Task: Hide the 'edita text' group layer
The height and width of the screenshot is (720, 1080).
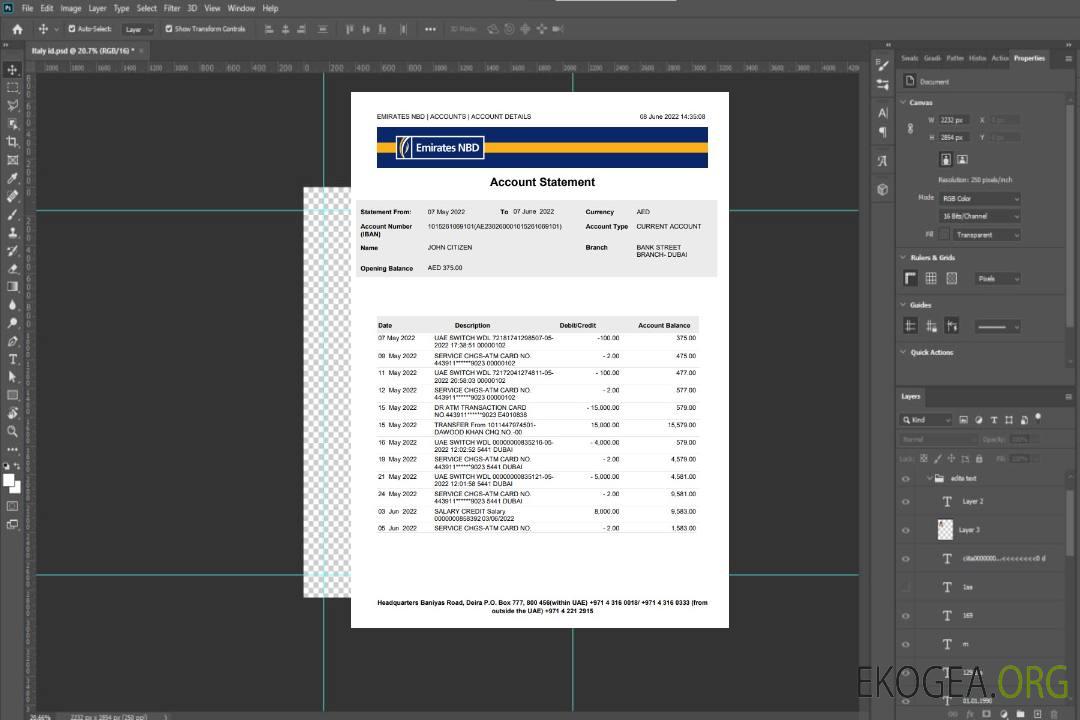Action: (906, 479)
